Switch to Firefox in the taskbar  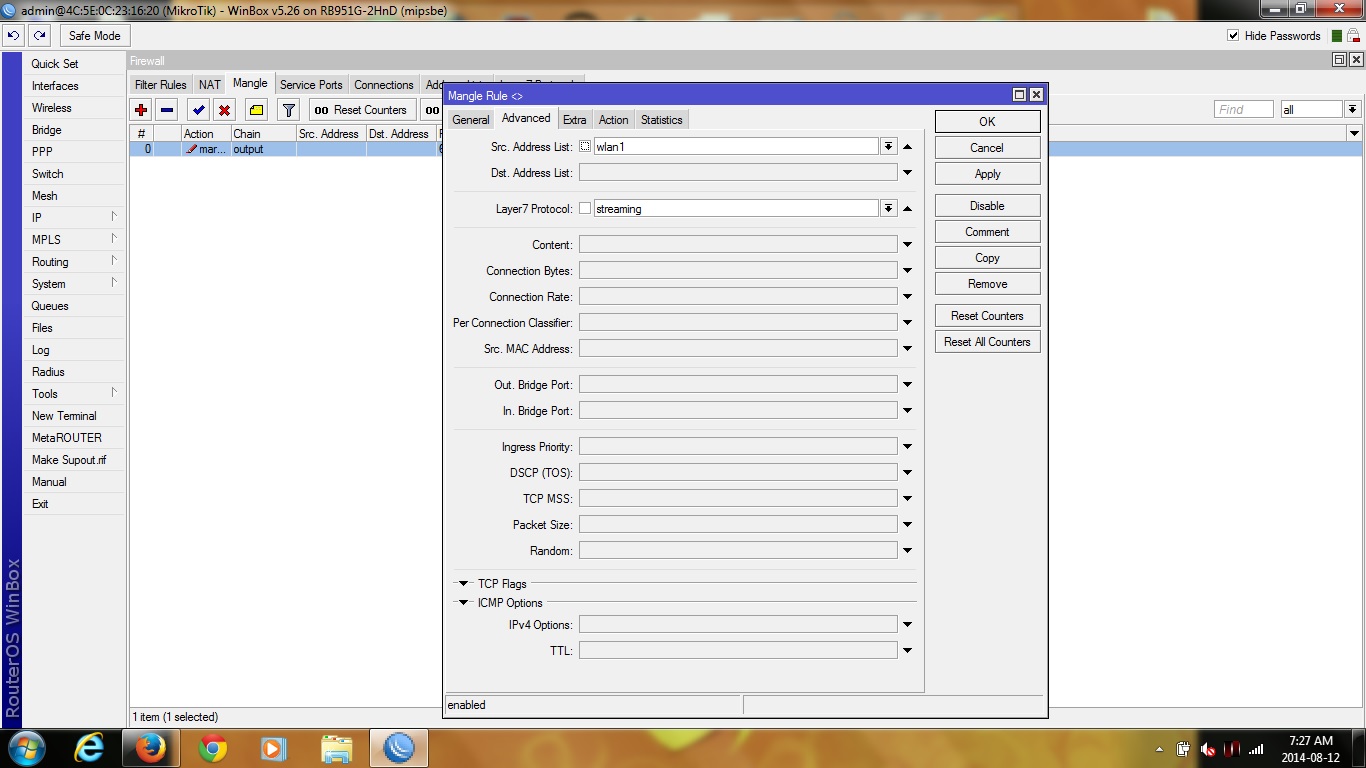click(x=150, y=748)
